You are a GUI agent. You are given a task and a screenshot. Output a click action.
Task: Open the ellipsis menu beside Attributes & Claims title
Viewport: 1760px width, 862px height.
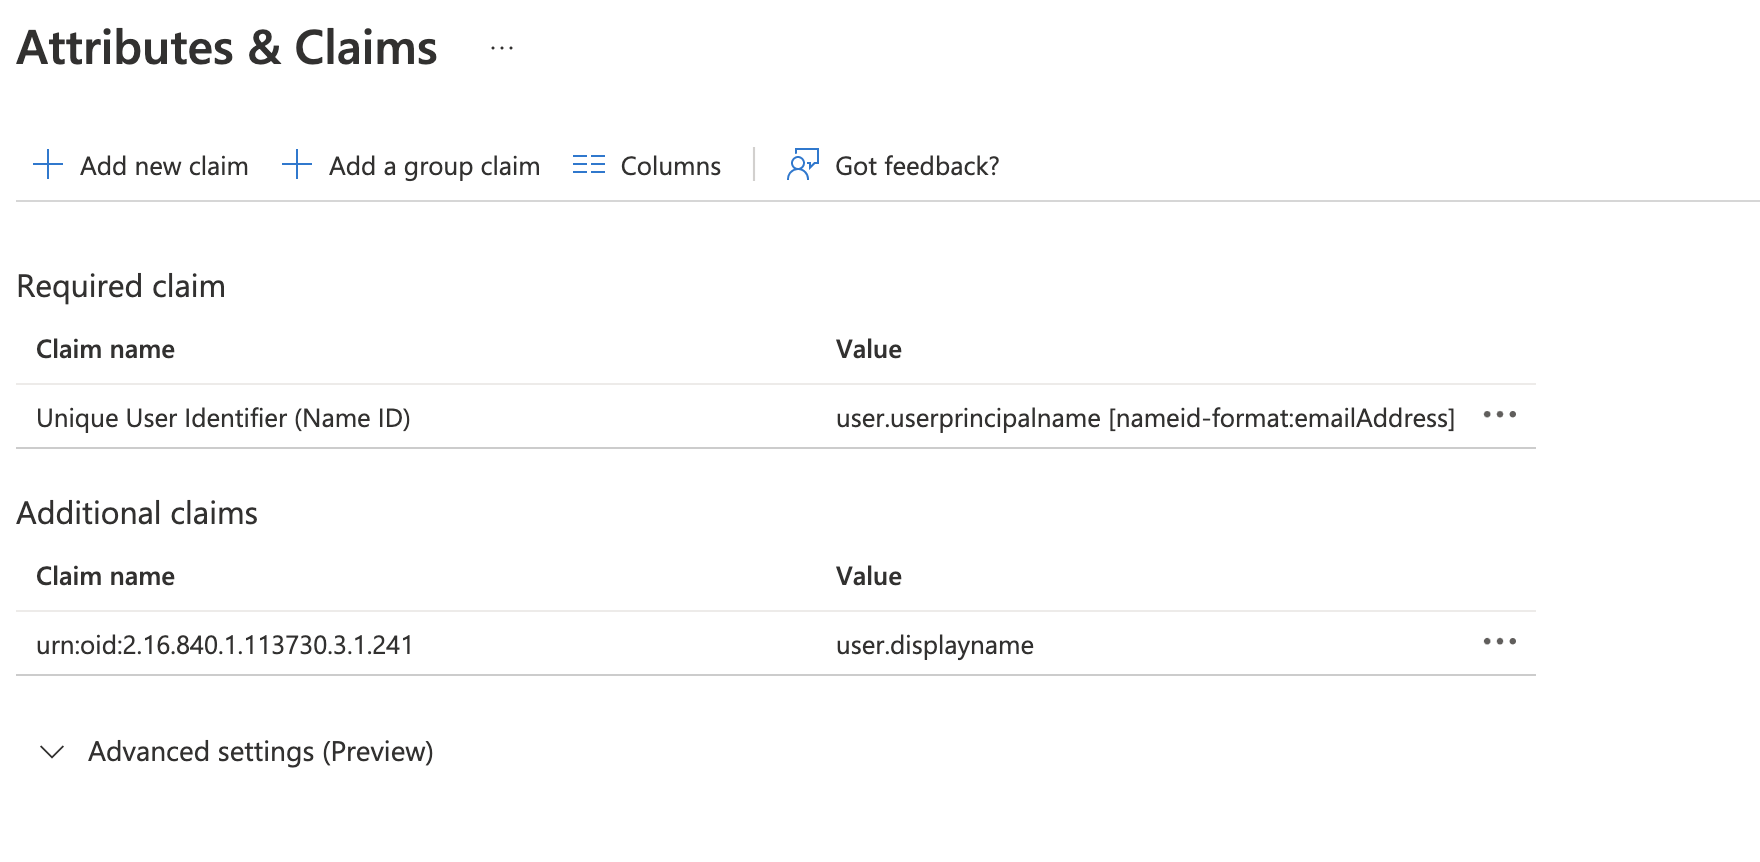point(502,48)
